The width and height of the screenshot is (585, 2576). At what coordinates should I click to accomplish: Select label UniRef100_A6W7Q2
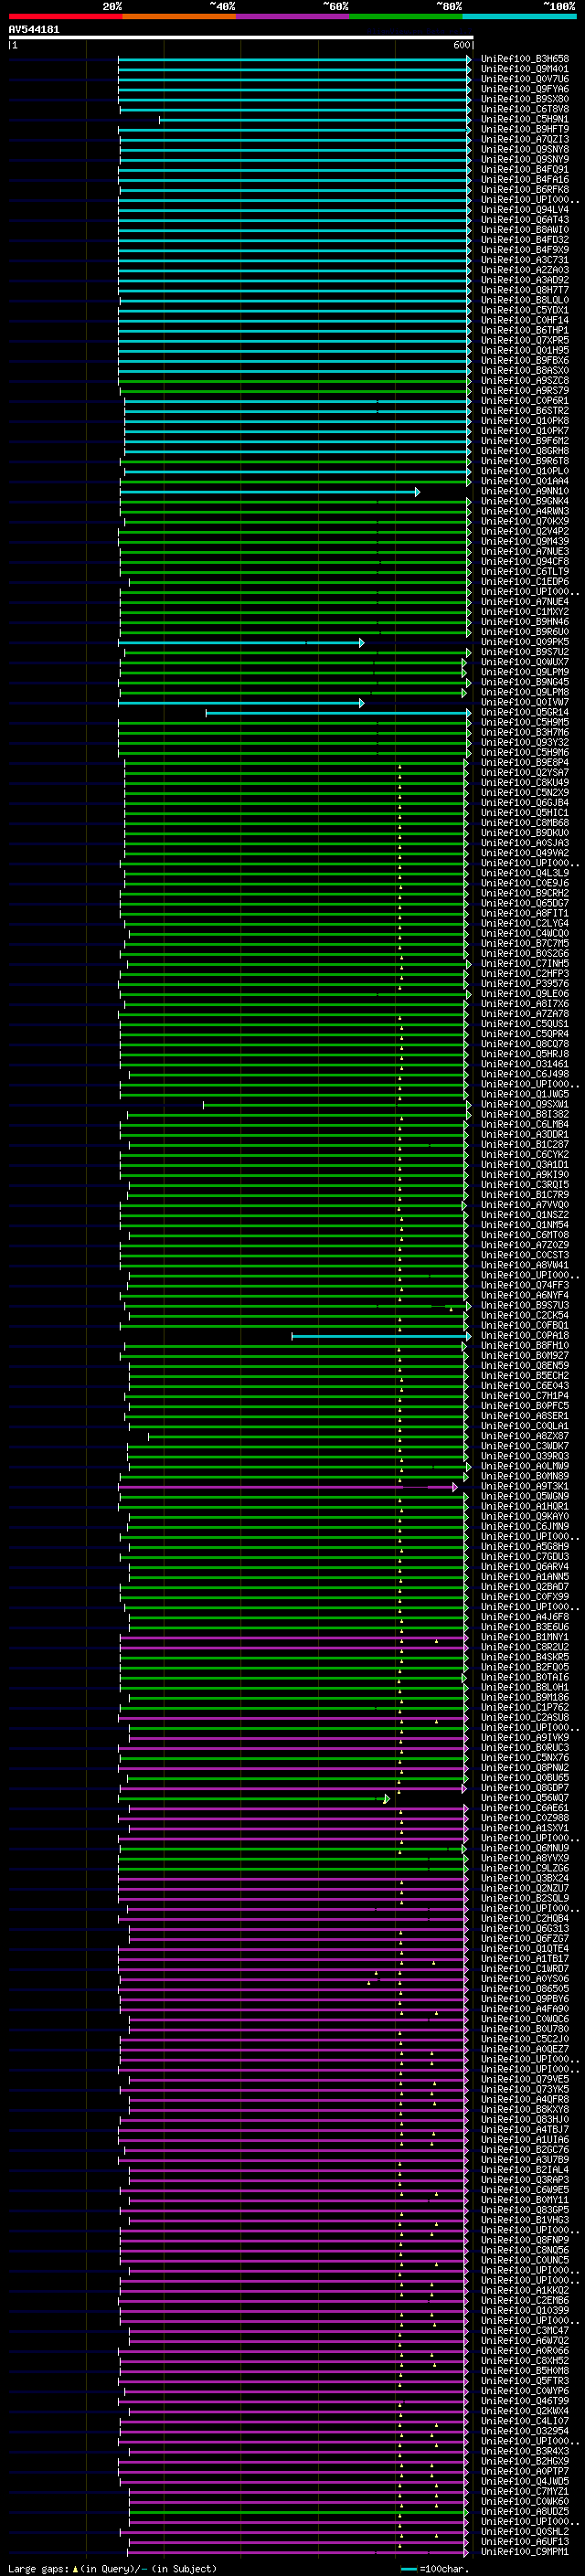point(525,2342)
